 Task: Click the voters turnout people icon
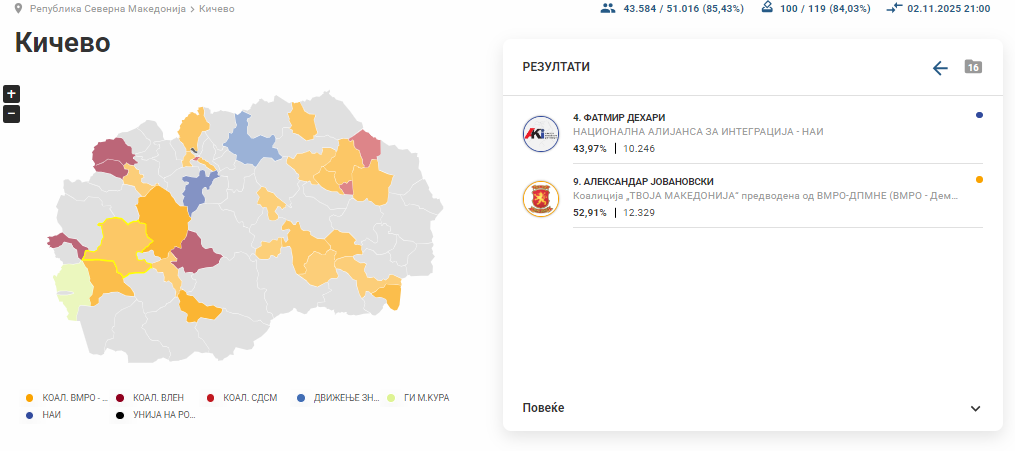tap(607, 8)
